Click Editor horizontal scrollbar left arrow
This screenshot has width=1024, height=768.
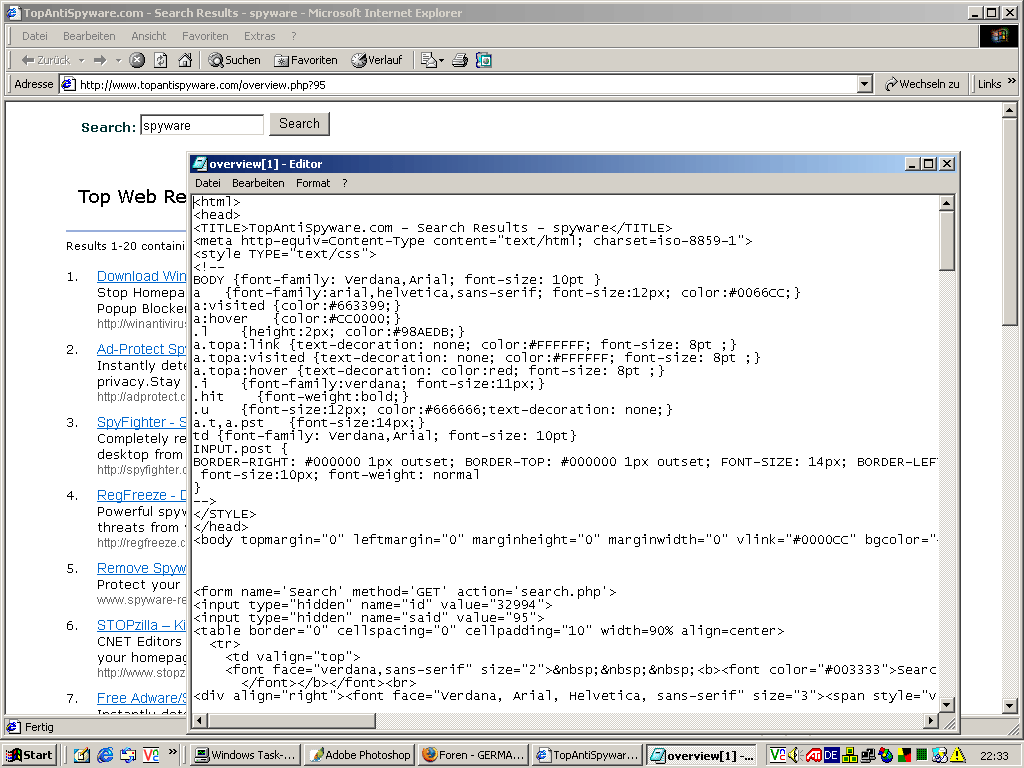point(200,720)
